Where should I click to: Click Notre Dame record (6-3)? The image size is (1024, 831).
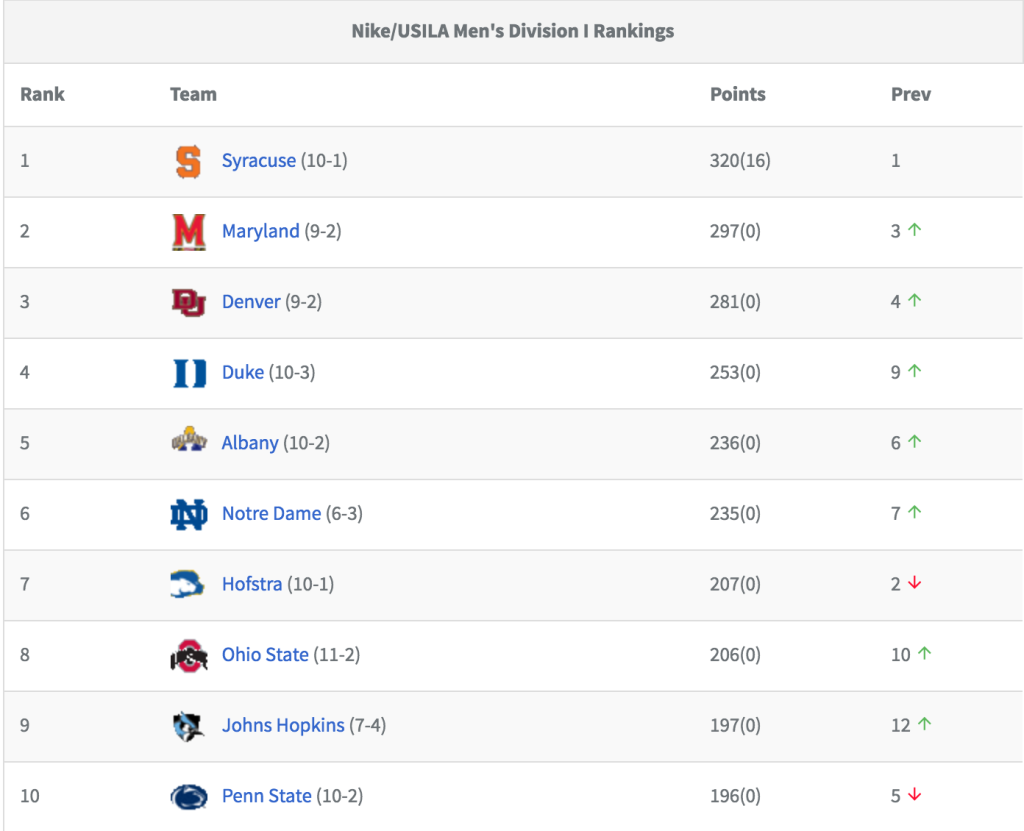tap(344, 513)
